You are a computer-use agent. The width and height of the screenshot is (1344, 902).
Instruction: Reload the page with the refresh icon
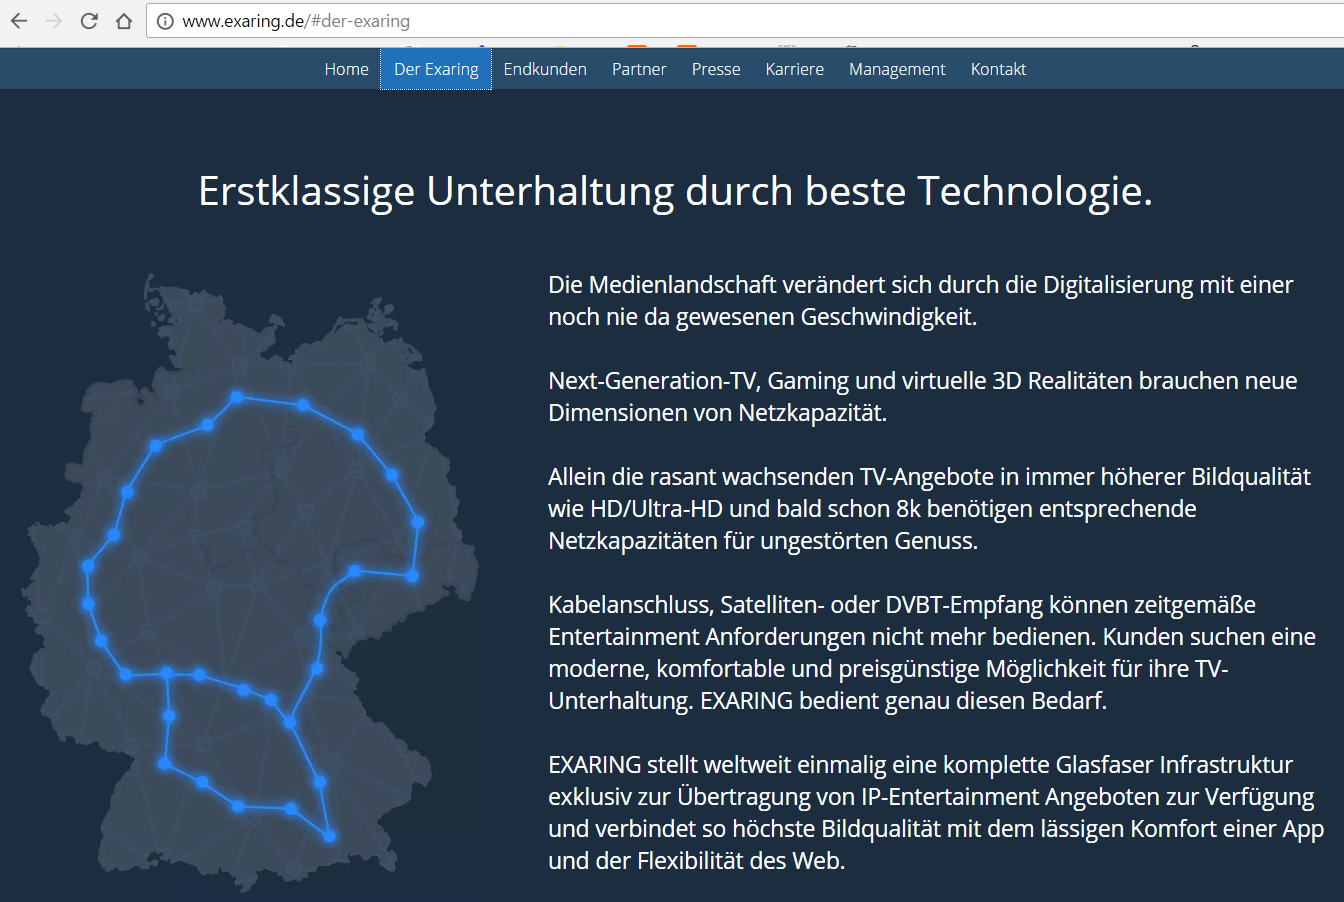pyautogui.click(x=89, y=21)
